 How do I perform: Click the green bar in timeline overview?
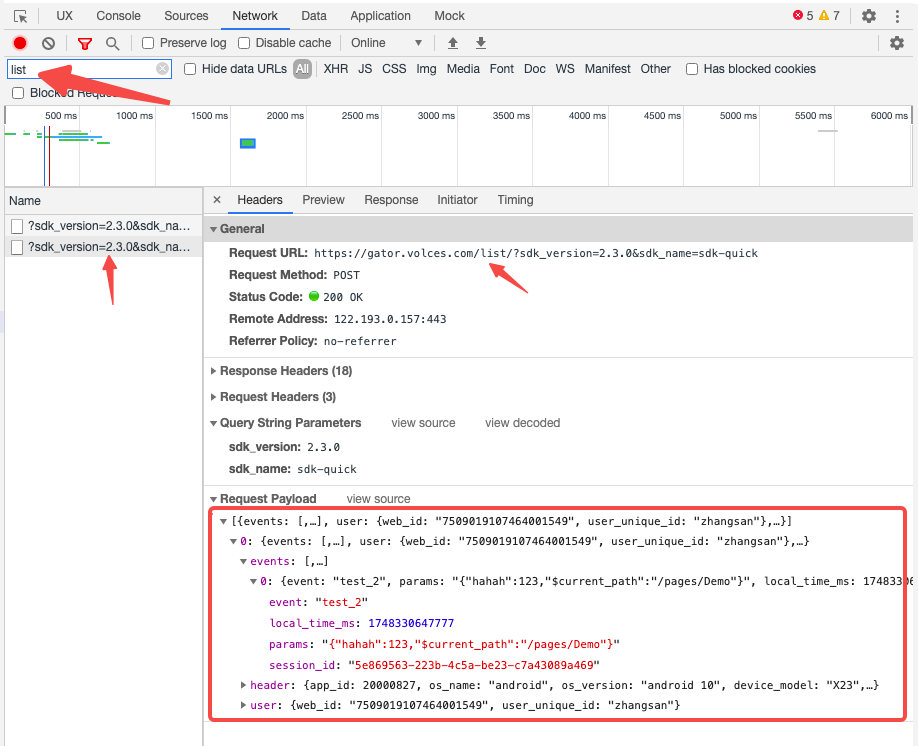(x=248, y=143)
